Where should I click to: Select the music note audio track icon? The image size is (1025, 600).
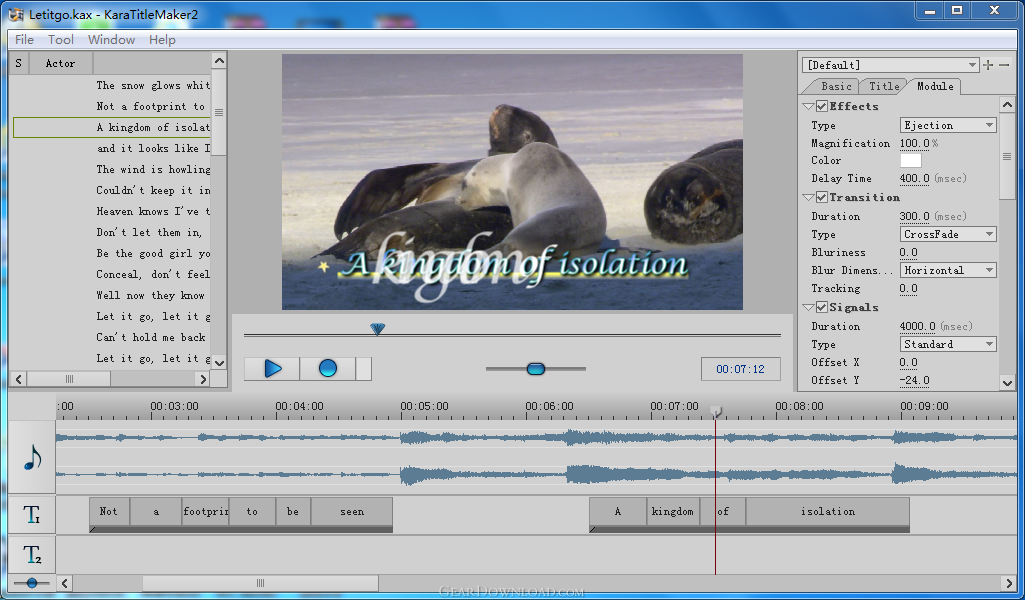(x=32, y=458)
